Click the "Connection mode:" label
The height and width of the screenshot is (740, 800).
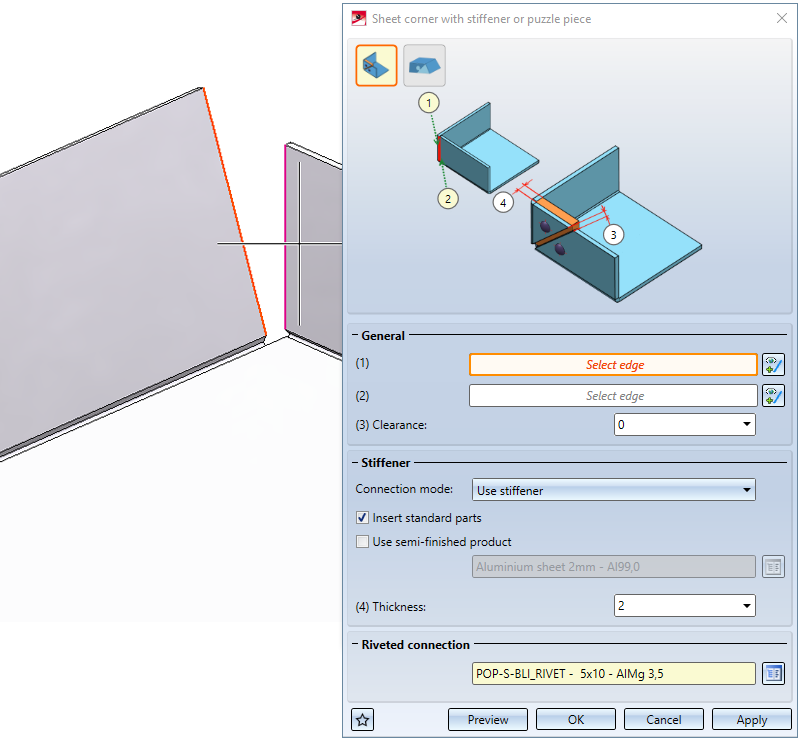pyautogui.click(x=404, y=489)
